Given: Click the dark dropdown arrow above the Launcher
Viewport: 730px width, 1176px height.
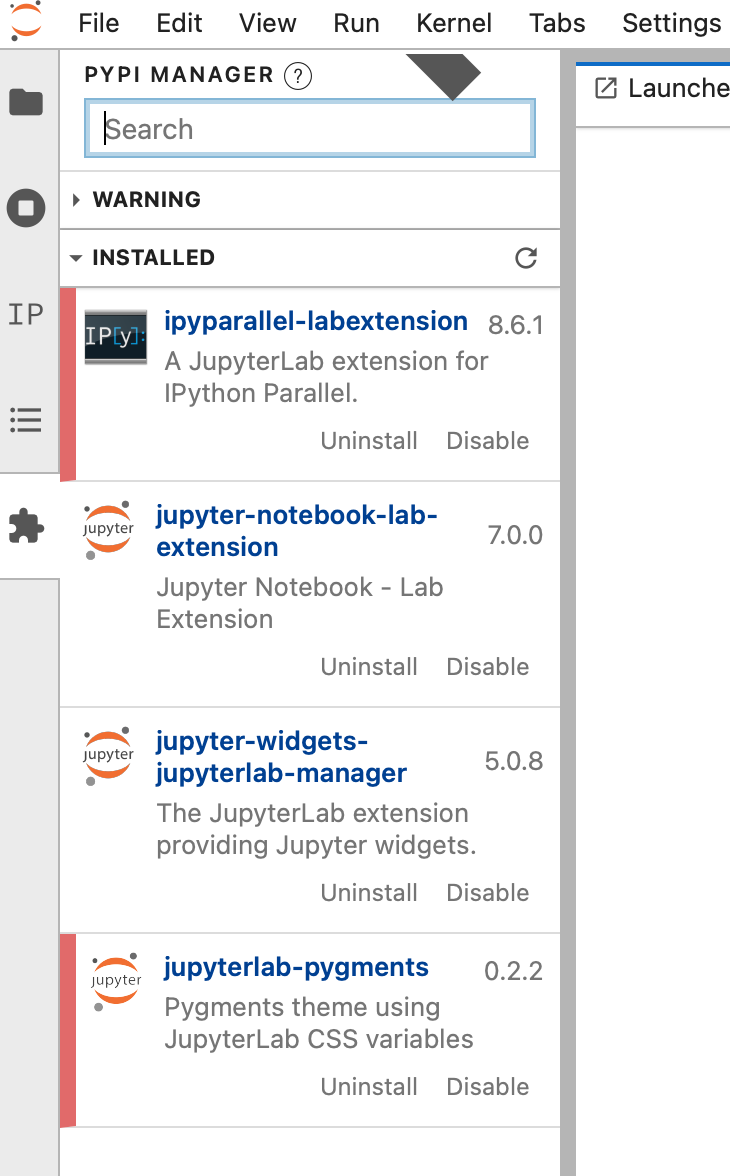Looking at the screenshot, I should [x=442, y=75].
